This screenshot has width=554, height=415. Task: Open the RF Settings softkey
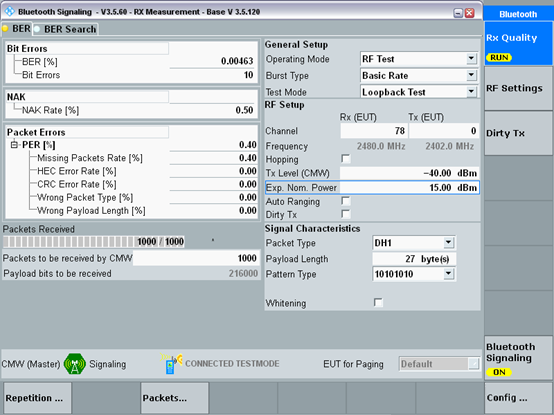(x=518, y=88)
